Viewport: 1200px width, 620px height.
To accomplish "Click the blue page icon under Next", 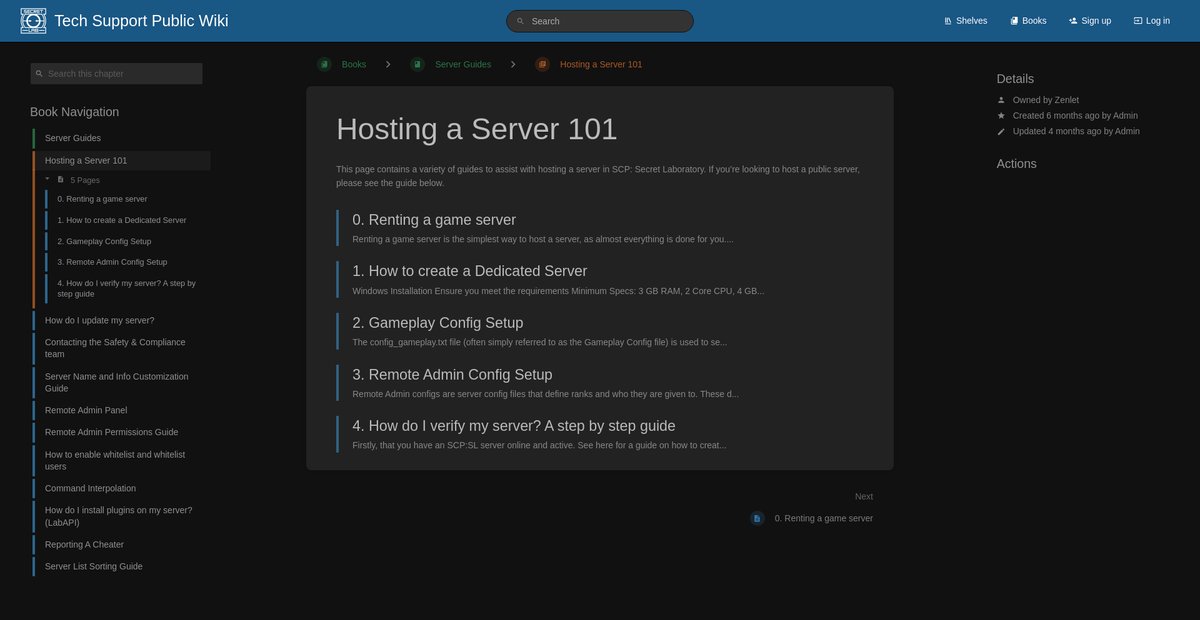I will (x=757, y=518).
